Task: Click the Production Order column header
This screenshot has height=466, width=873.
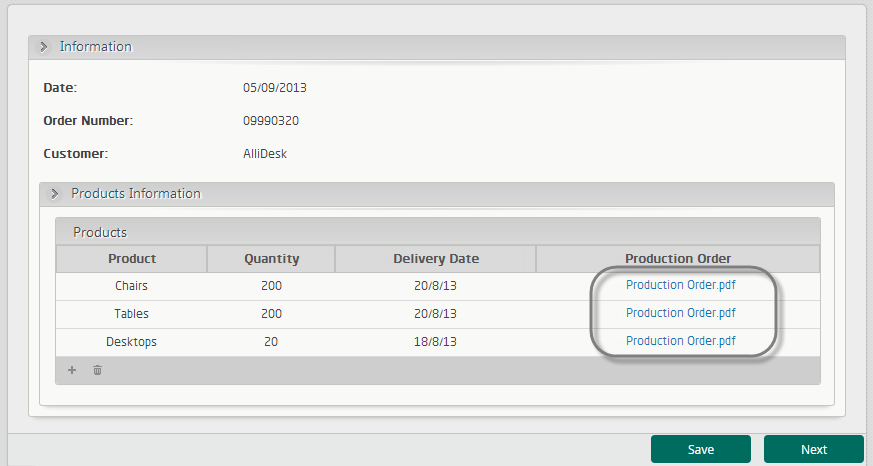Action: pyautogui.click(x=678, y=259)
